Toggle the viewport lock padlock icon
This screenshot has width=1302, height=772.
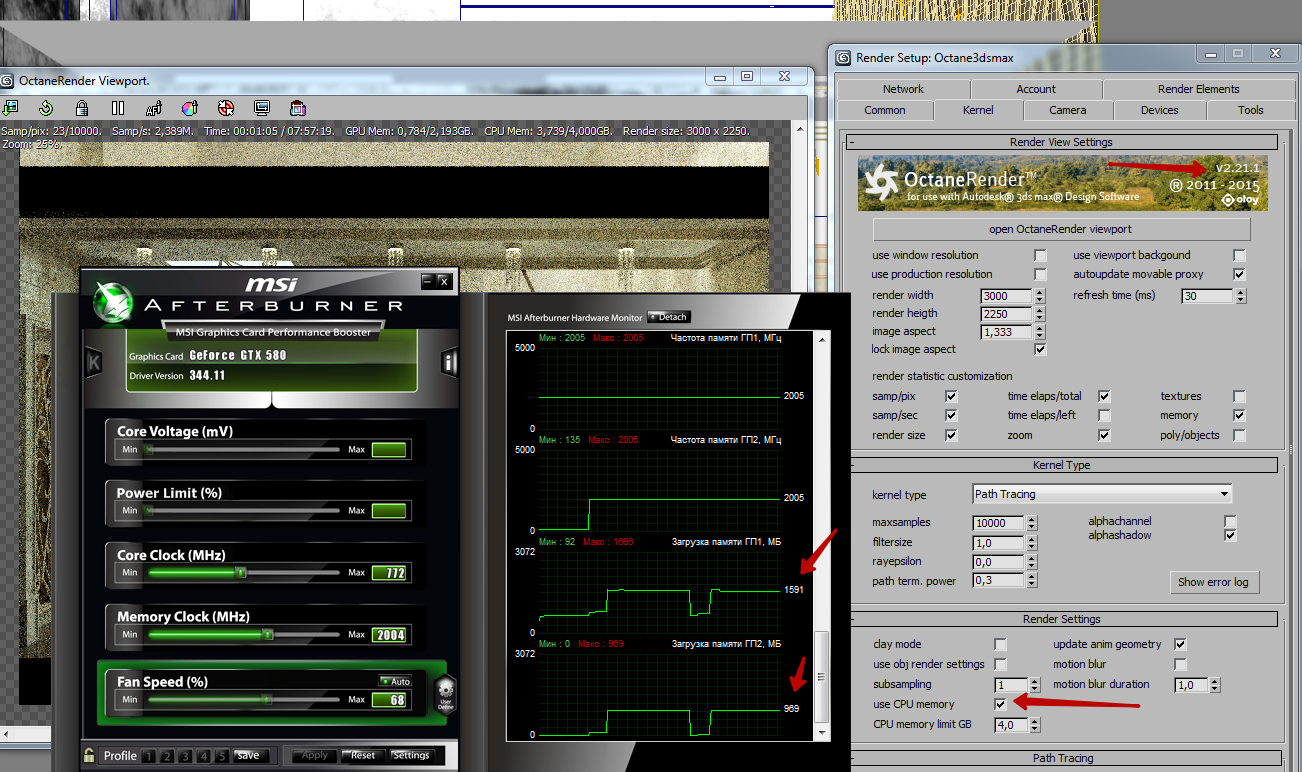[x=82, y=108]
